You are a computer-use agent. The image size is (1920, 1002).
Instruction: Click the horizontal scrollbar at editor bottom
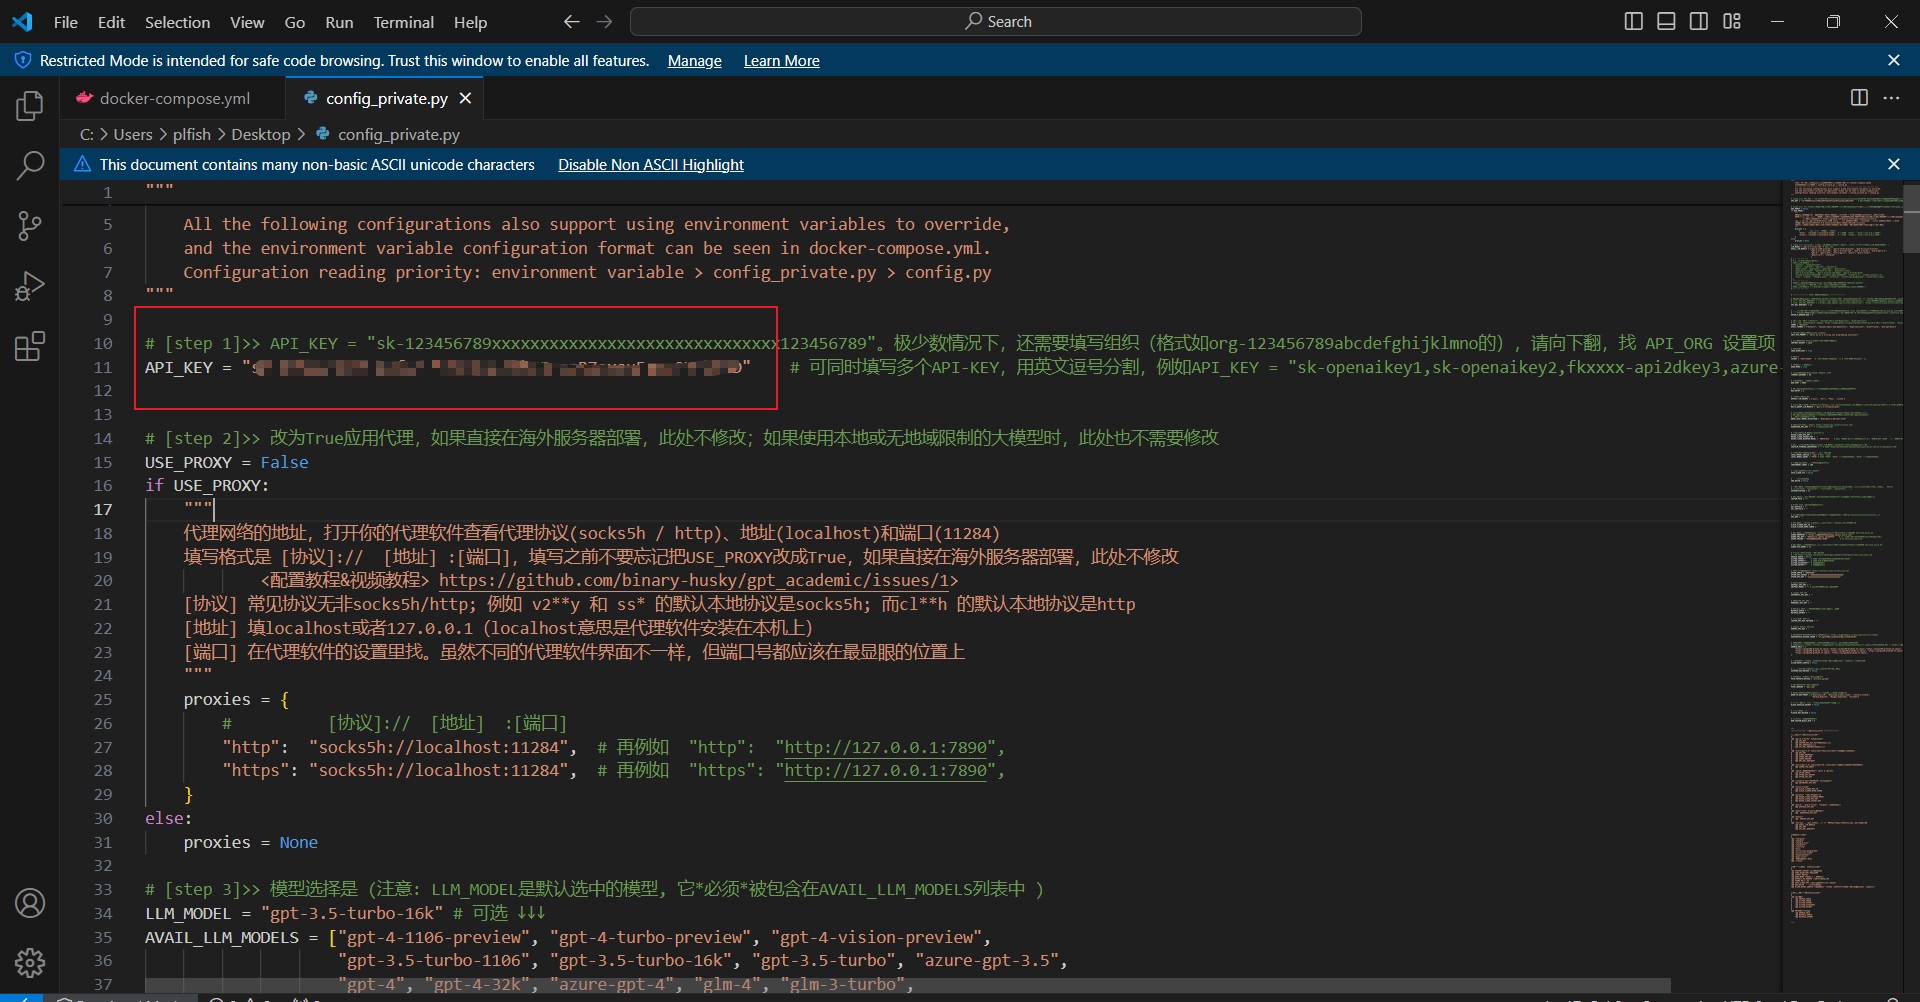tap(908, 985)
